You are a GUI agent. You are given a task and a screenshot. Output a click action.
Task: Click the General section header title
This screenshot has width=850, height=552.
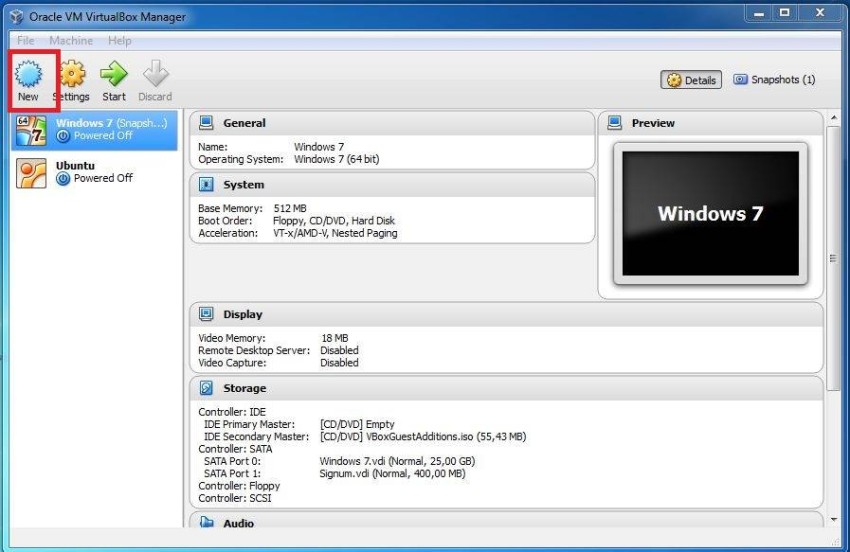point(244,123)
